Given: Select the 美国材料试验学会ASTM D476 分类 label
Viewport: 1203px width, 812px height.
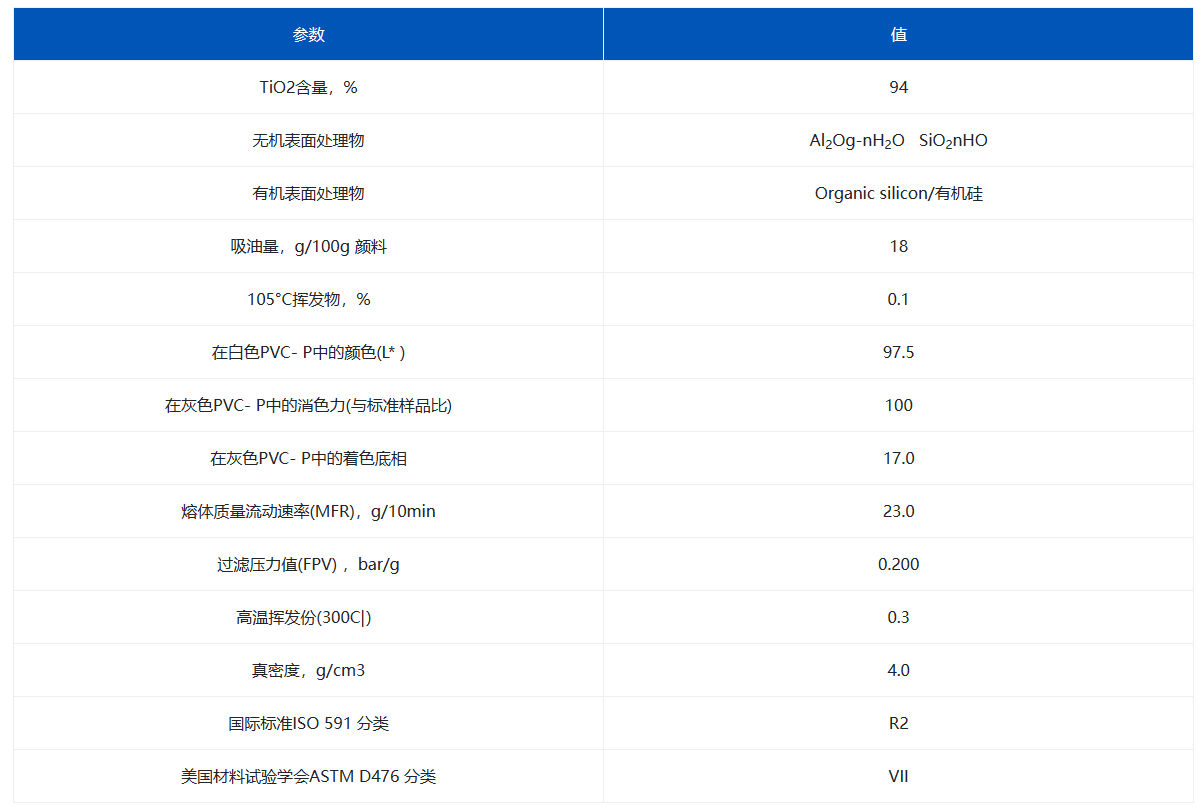Looking at the screenshot, I should coord(308,776).
